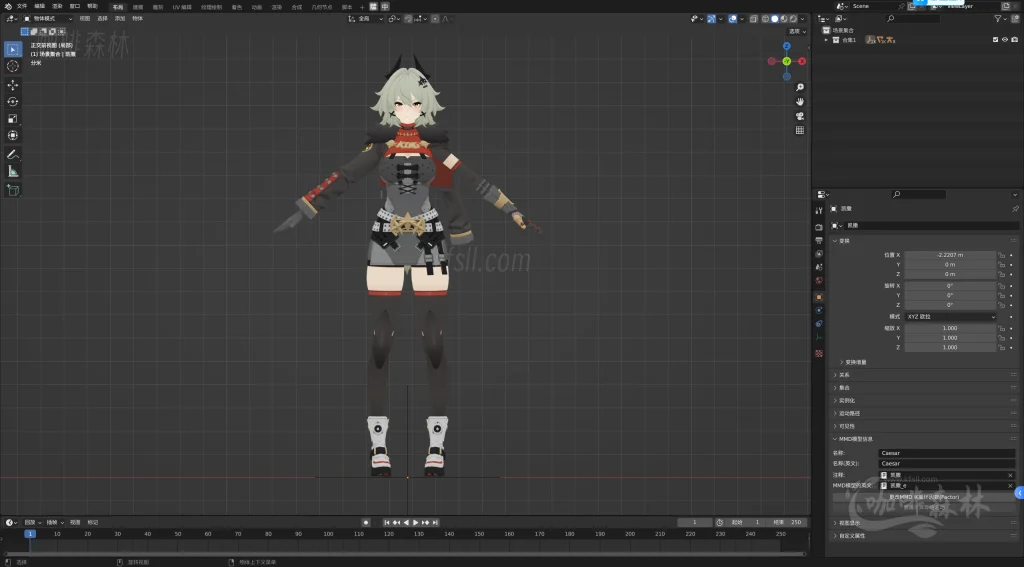Hide collection 合集1 with eye icon
1024x567 pixels.
click(x=1004, y=40)
